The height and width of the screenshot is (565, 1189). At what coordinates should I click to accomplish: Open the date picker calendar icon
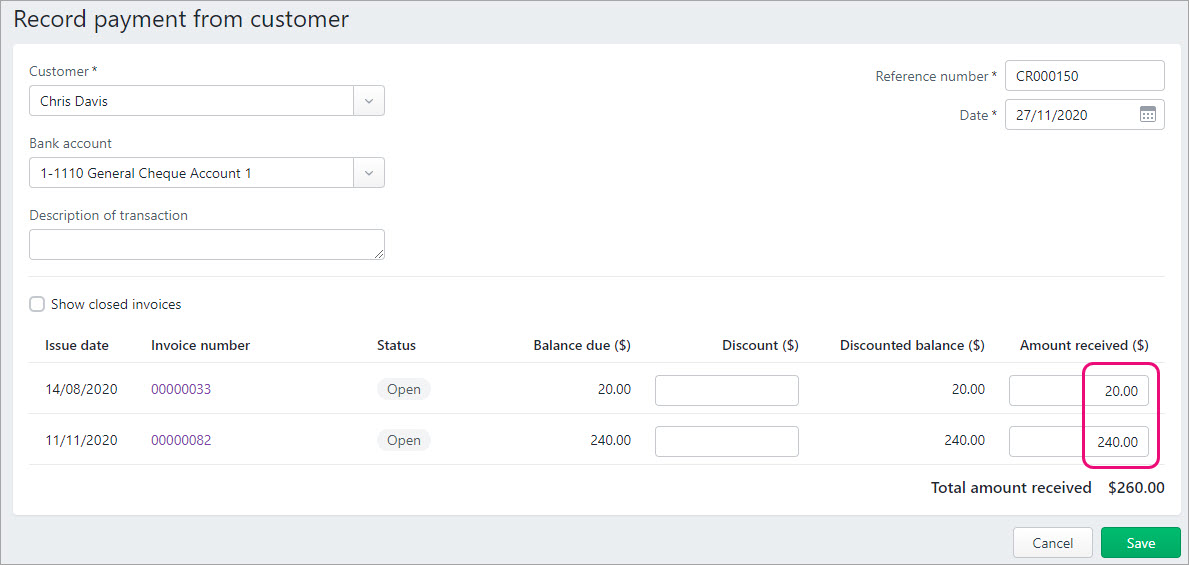[x=1147, y=115]
